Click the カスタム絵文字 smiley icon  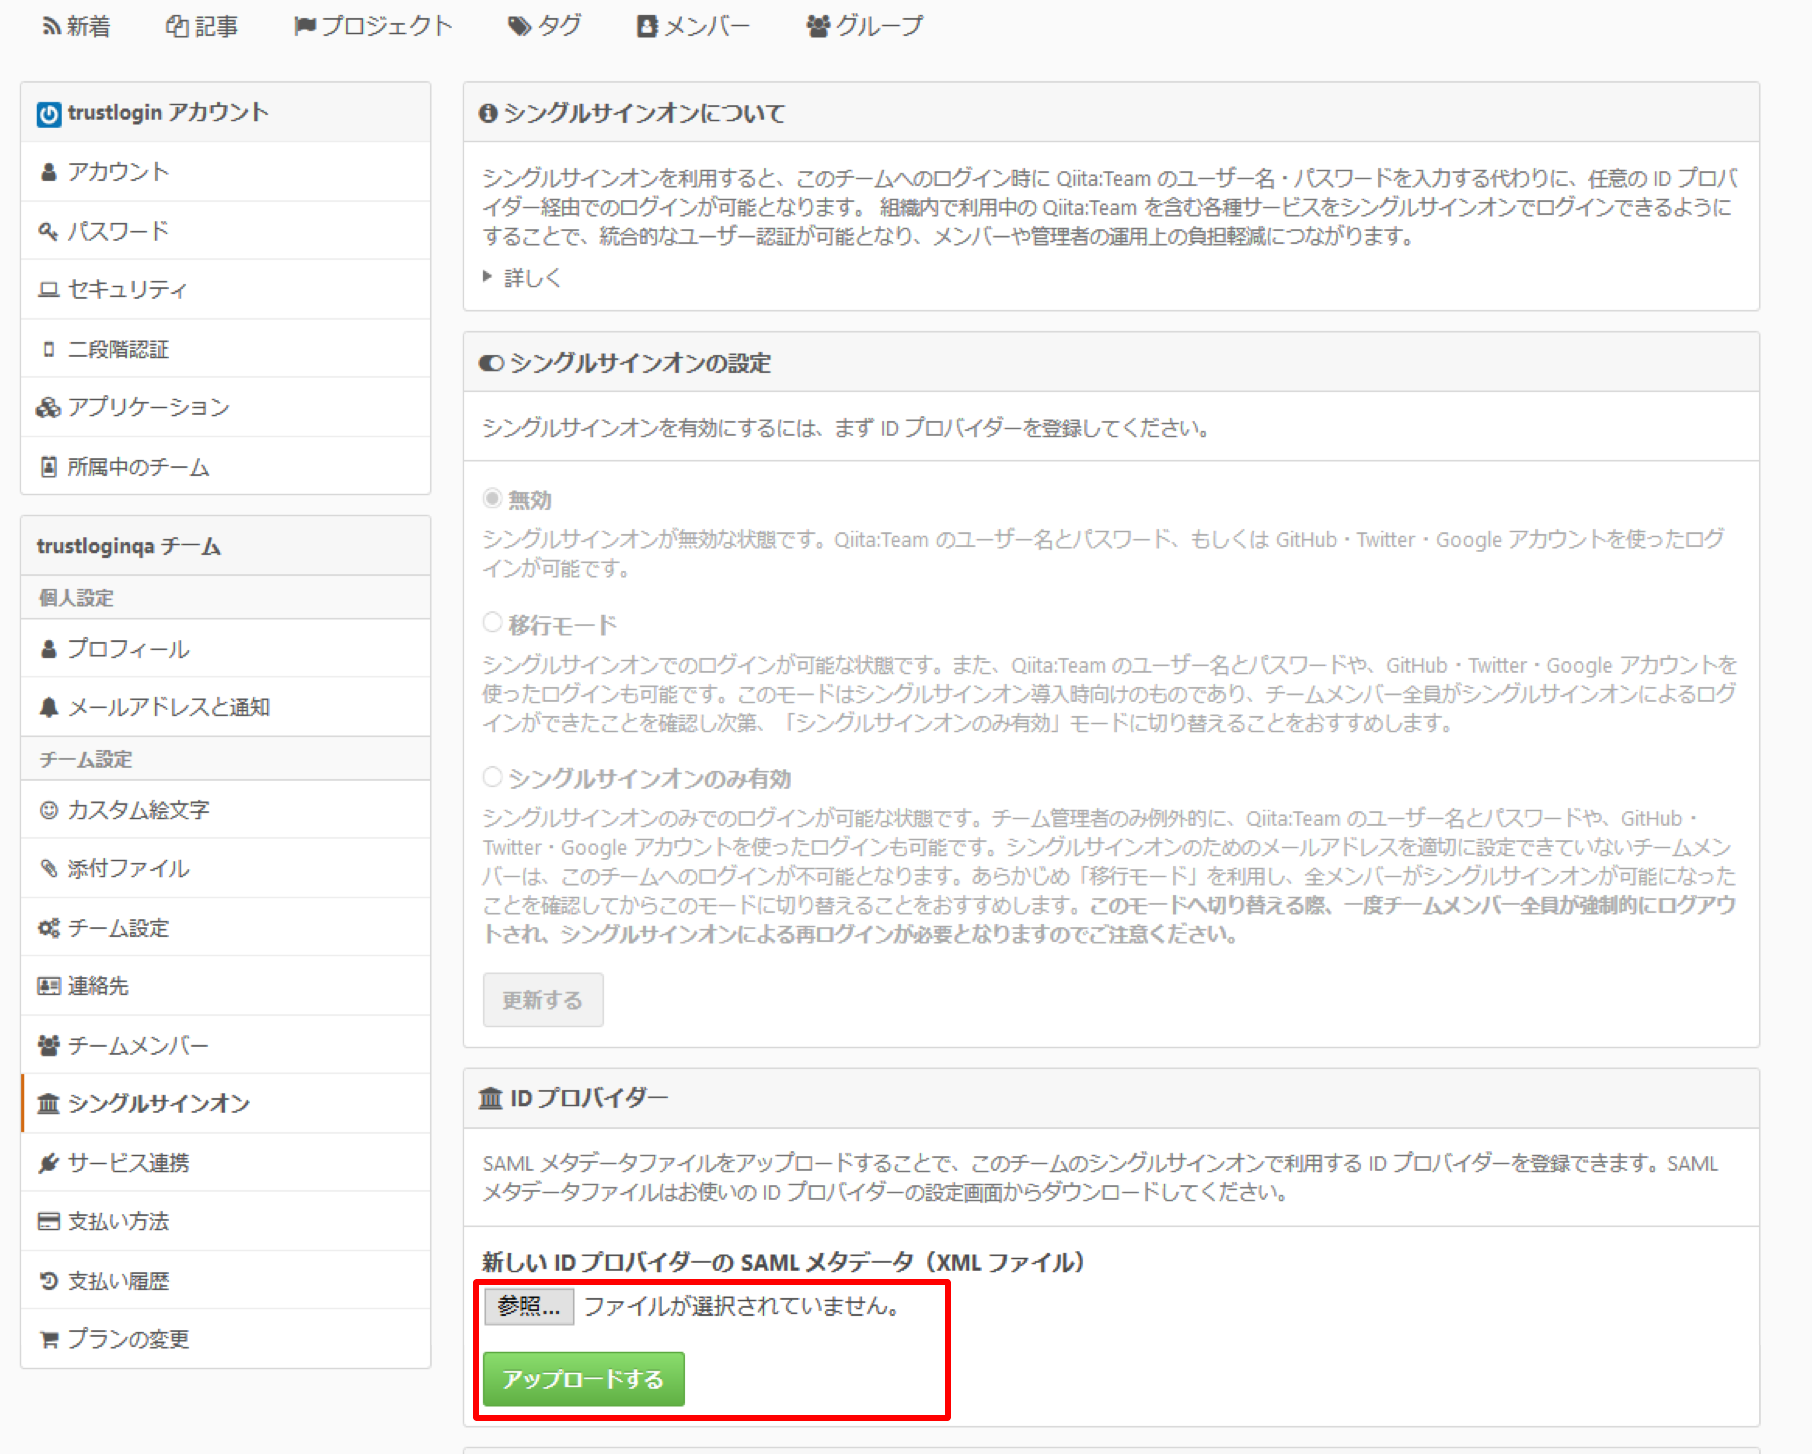tap(48, 810)
